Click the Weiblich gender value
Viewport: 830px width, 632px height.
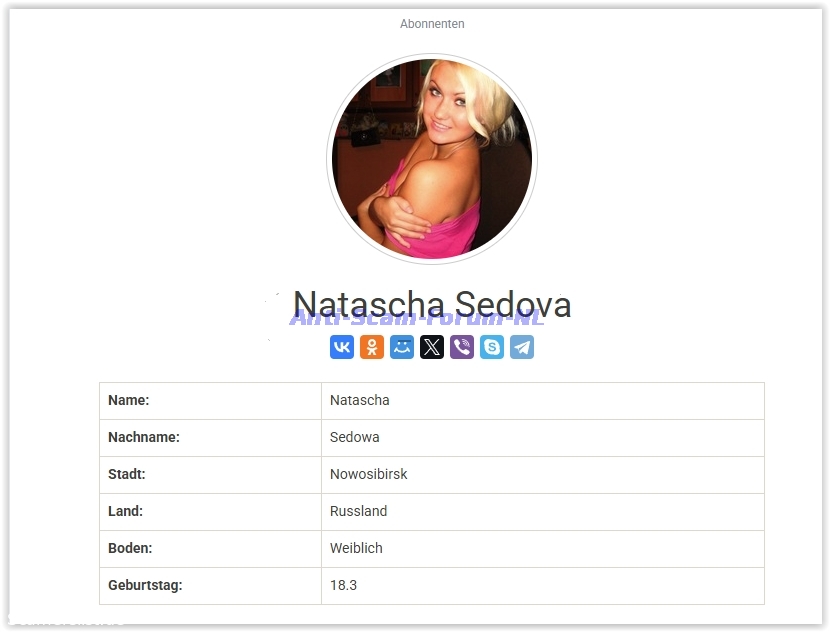point(356,548)
